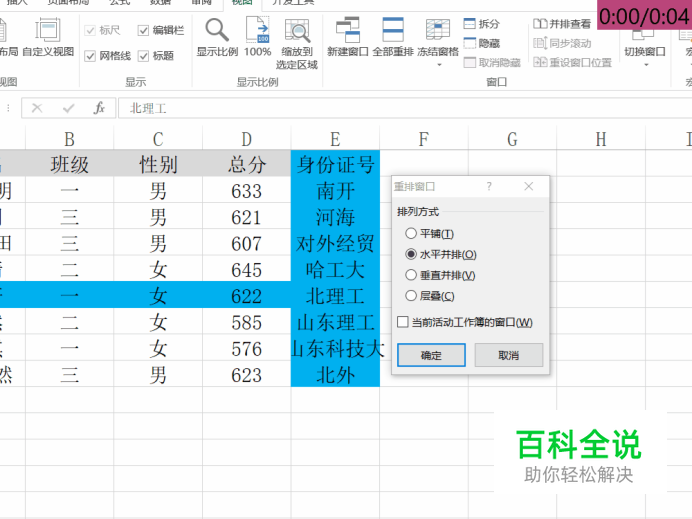Viewport: 692px width, 519px height.
Task: Click the 总分 header cell
Action: click(247, 164)
